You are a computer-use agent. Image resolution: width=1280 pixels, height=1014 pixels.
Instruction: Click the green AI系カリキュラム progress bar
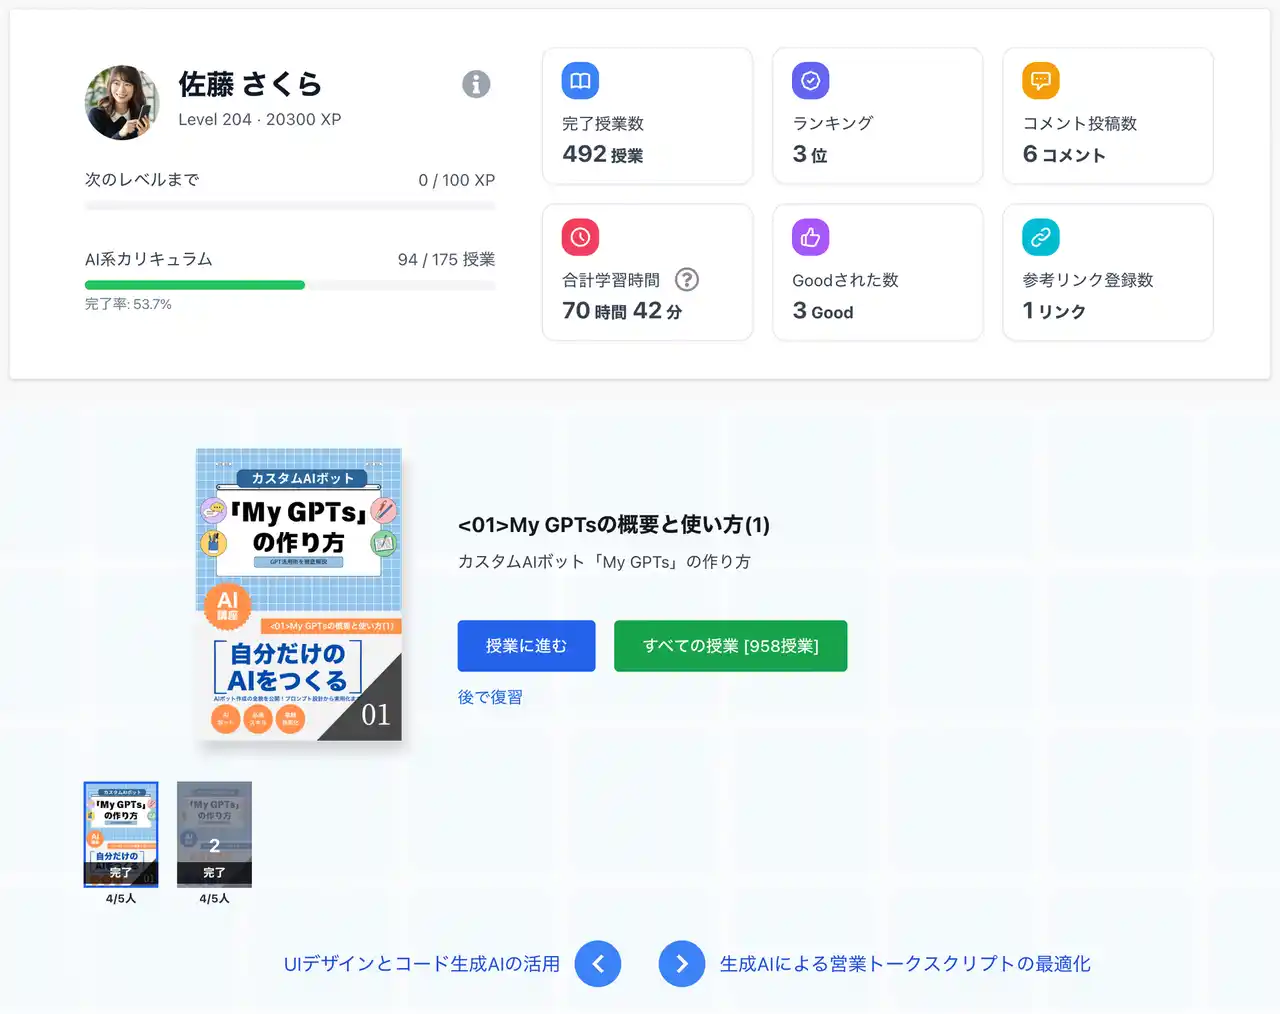[x=195, y=285]
